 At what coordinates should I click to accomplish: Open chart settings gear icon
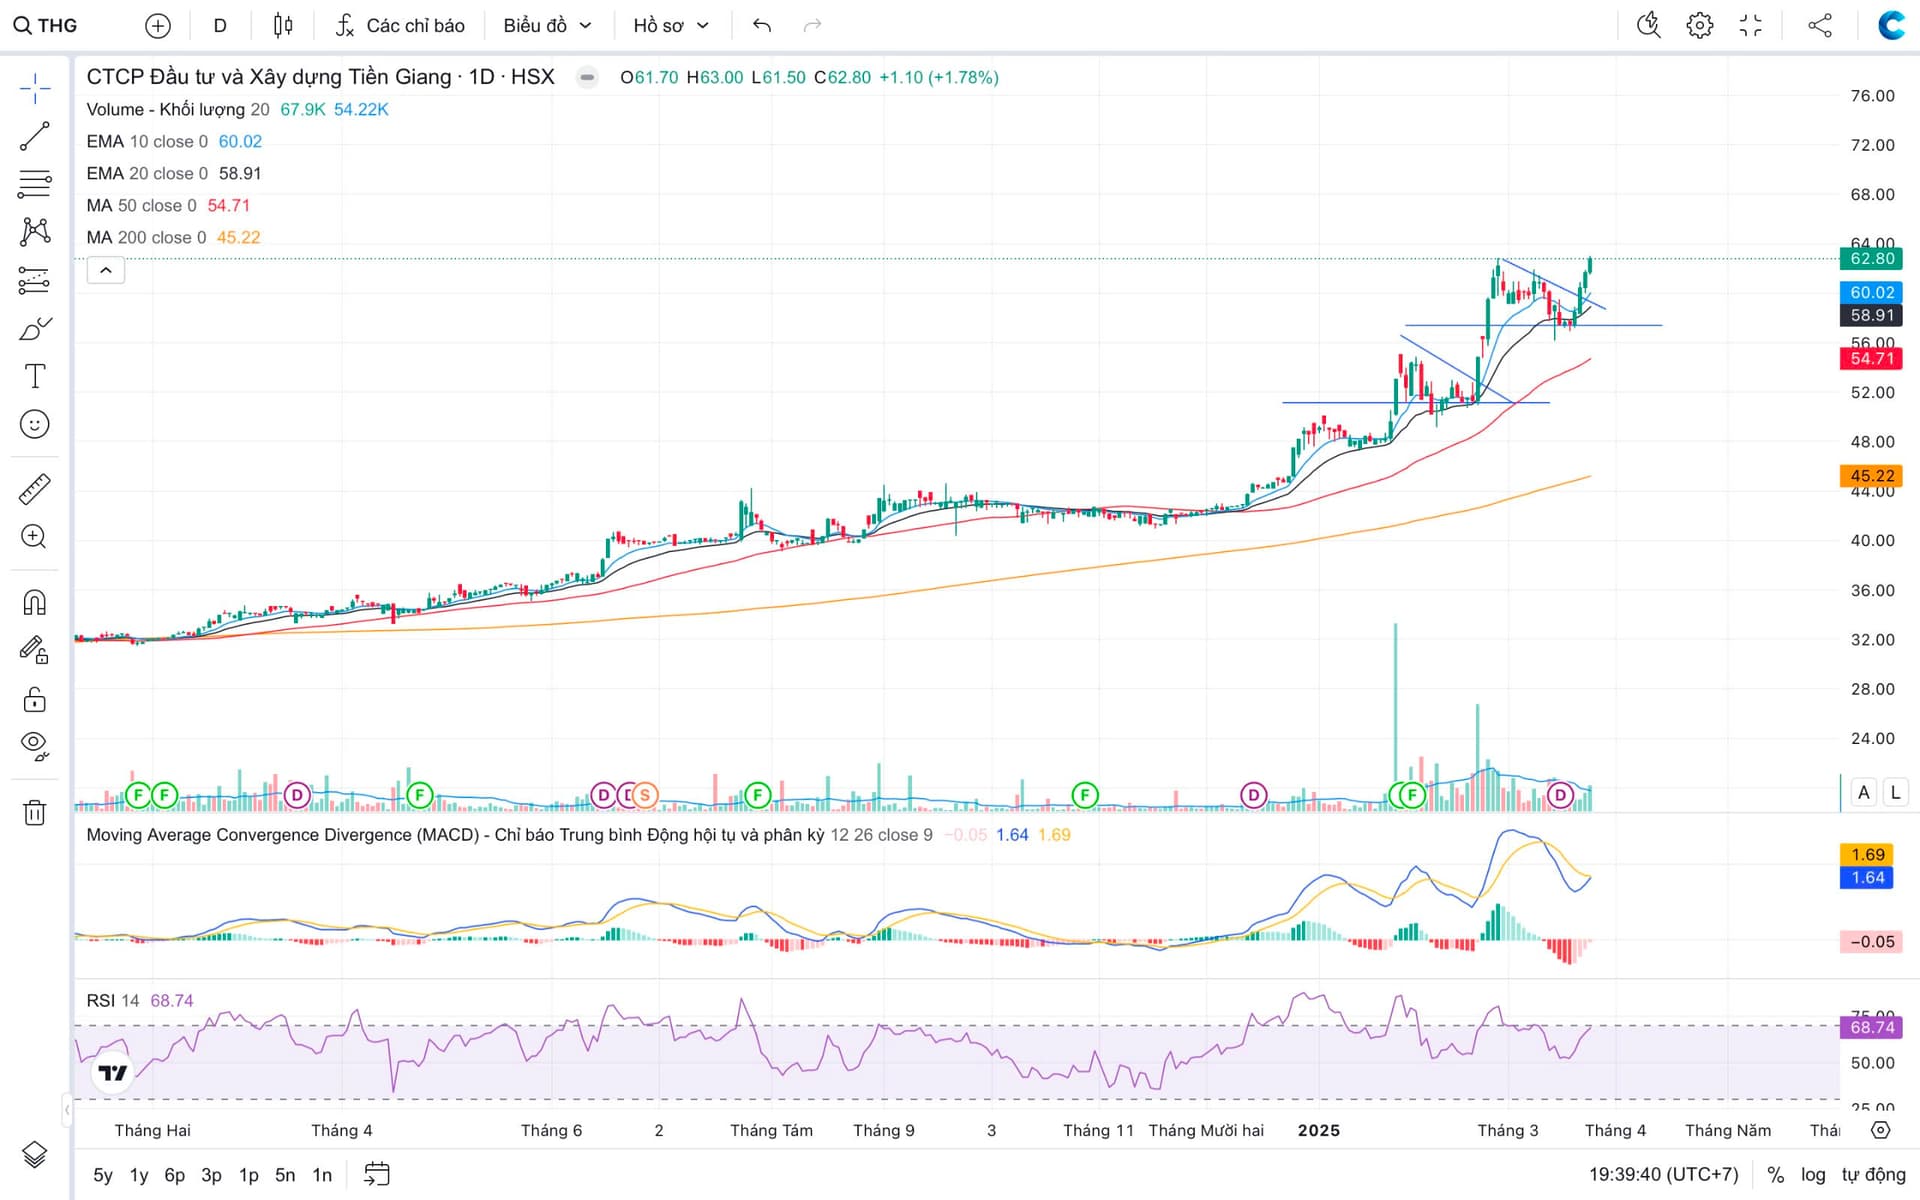tap(1699, 25)
